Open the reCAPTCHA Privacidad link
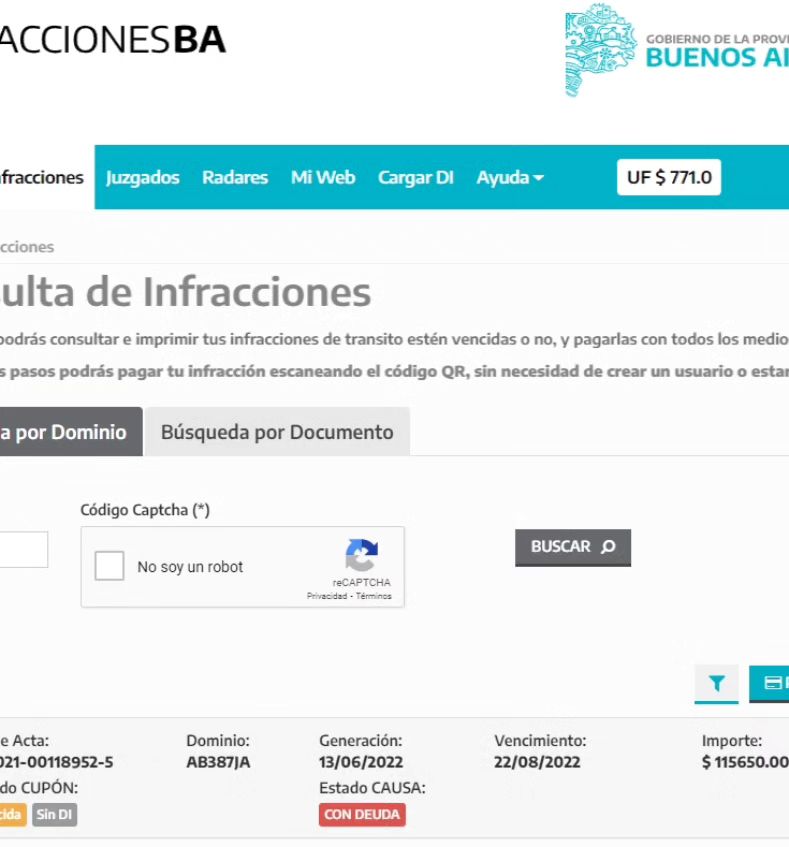Image resolution: width=789 pixels, height=847 pixels. 328,596
